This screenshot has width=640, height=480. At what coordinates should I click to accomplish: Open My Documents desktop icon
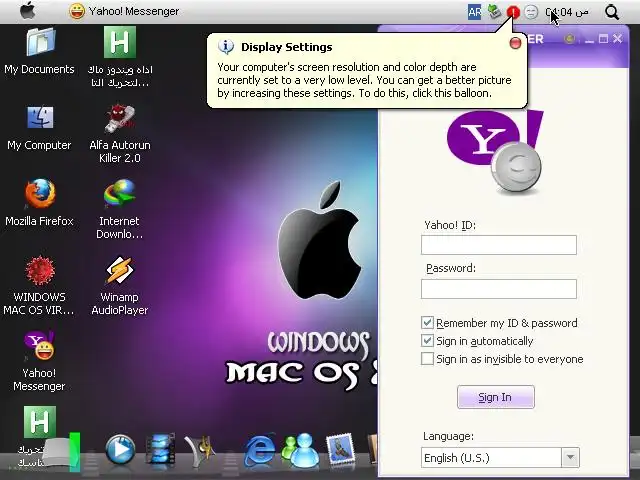(x=40, y=51)
